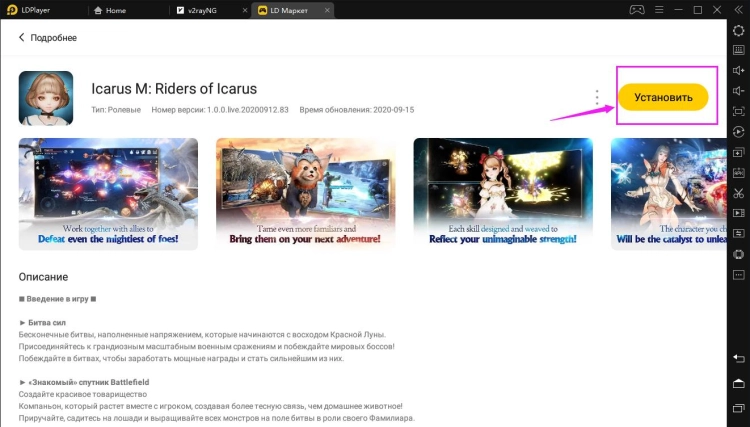750x427 pixels.
Task: Open the 'Reflect your unimaginable strength' screenshot
Action: pos(503,194)
